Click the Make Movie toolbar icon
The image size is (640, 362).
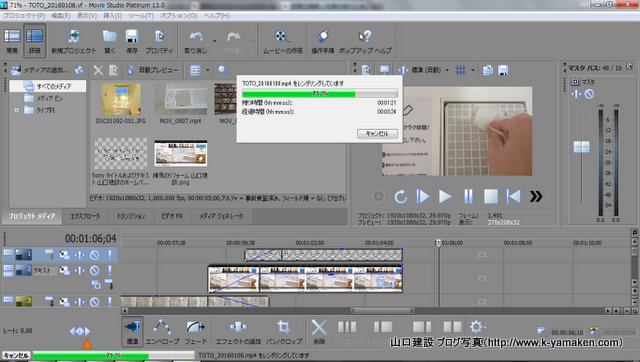pos(282,41)
